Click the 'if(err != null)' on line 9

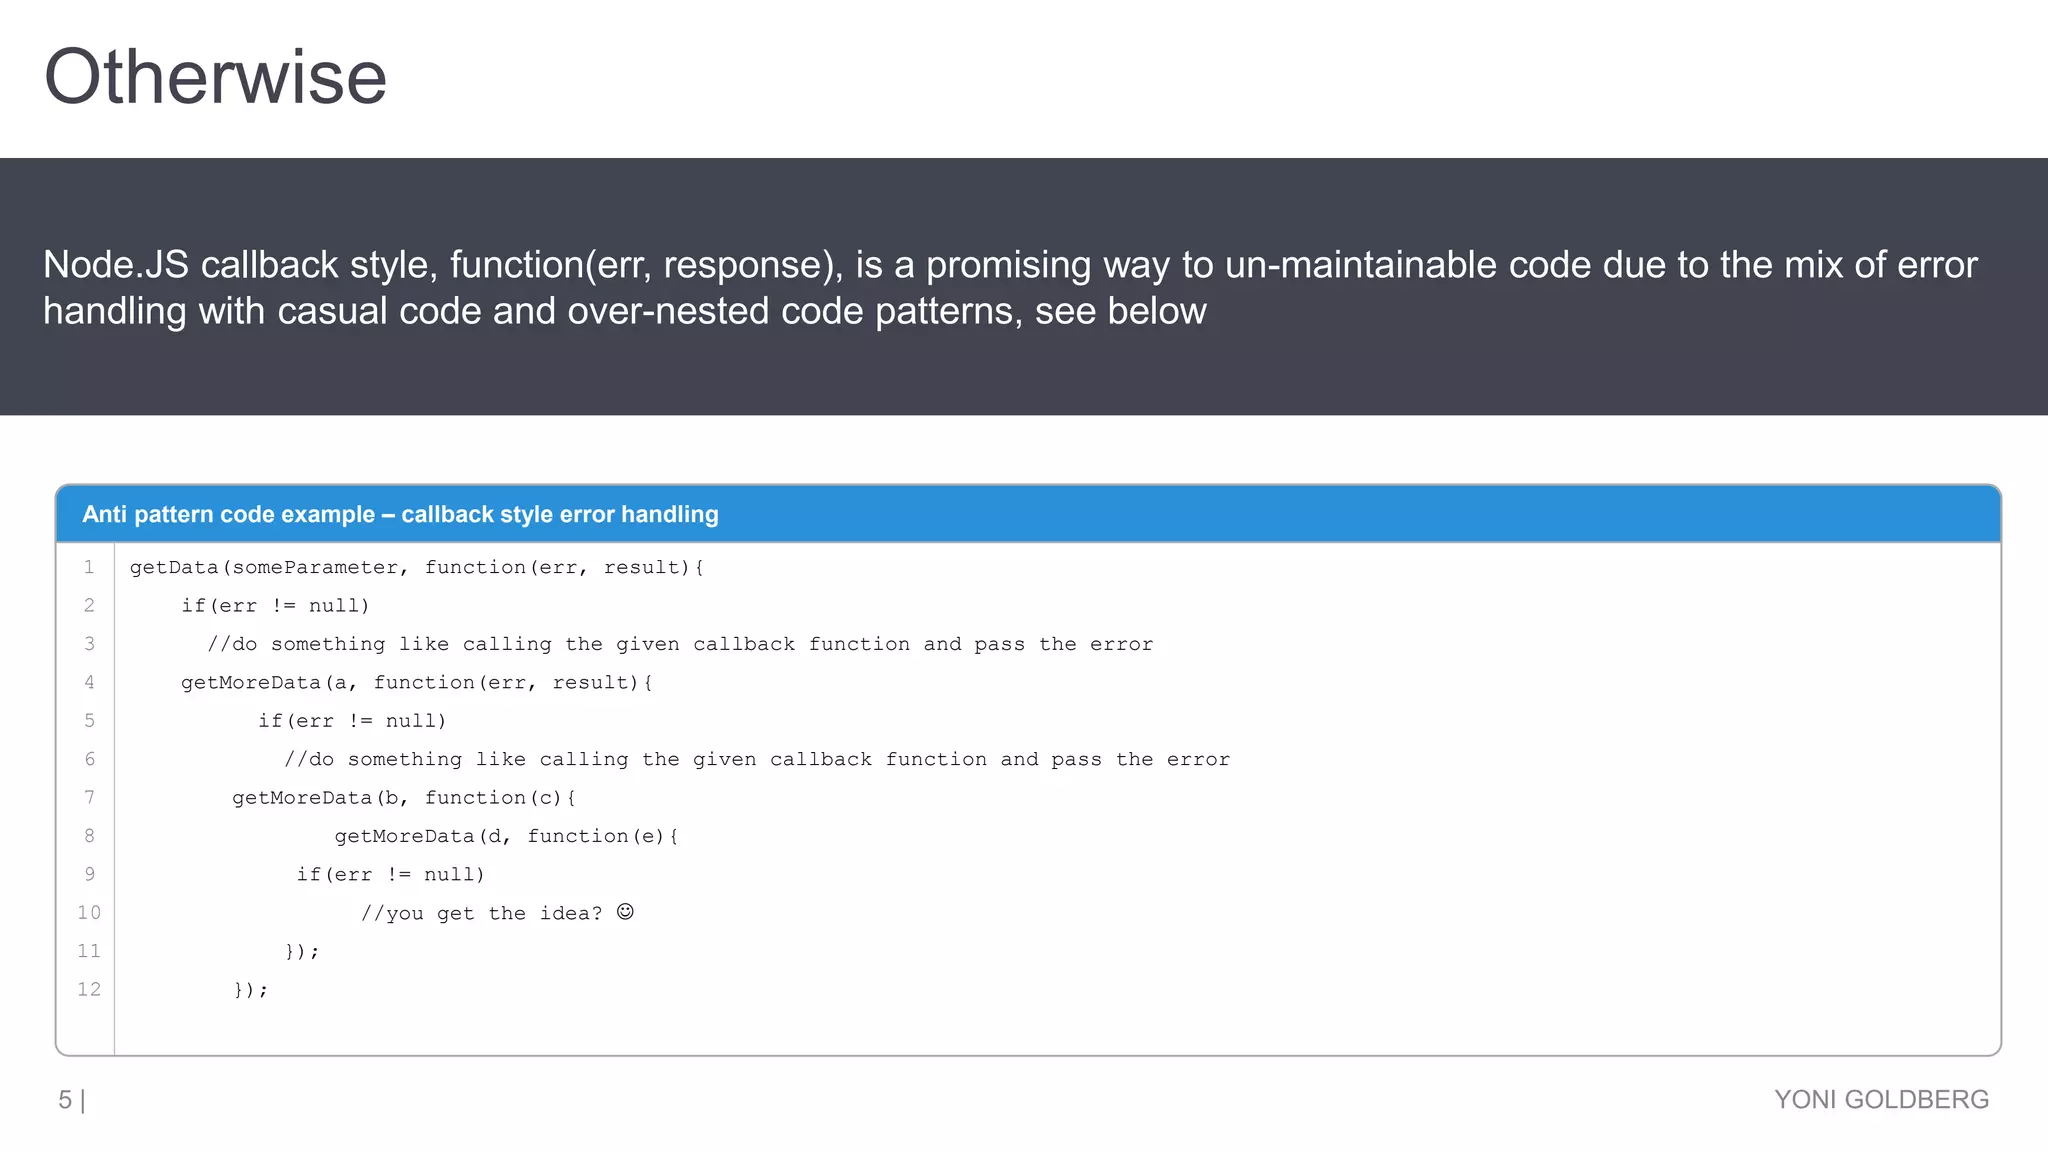[x=390, y=874]
